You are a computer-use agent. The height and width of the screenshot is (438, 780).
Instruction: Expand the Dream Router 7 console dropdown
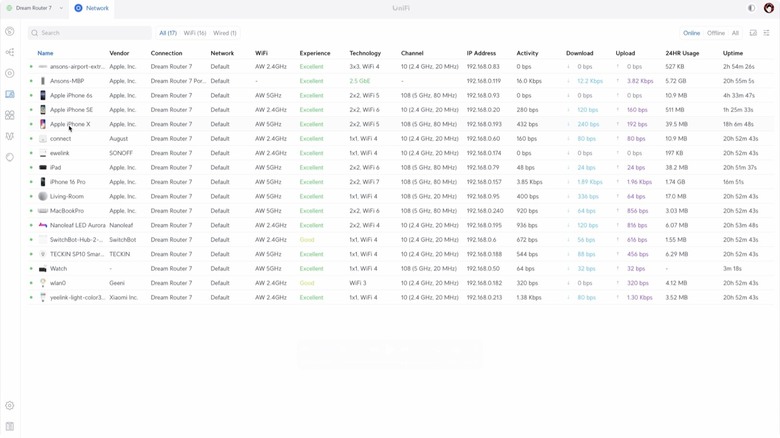click(61, 8)
